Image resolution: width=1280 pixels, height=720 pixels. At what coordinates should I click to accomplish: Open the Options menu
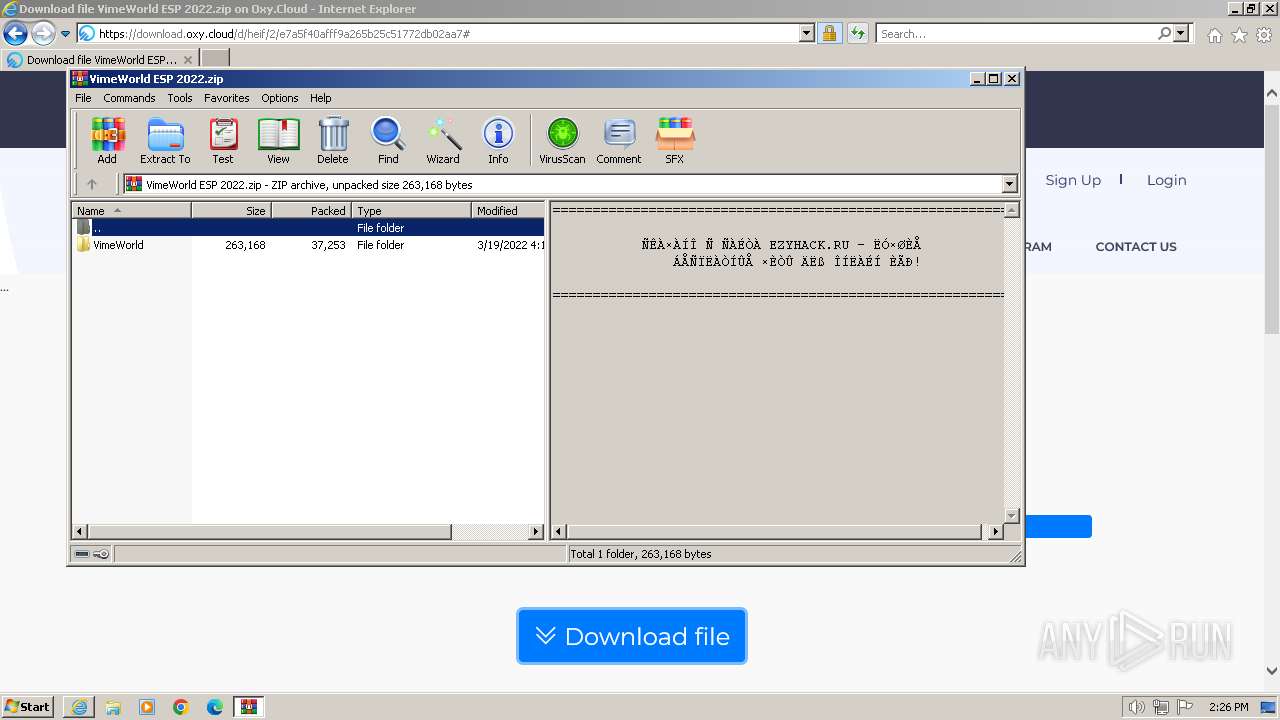pos(280,98)
